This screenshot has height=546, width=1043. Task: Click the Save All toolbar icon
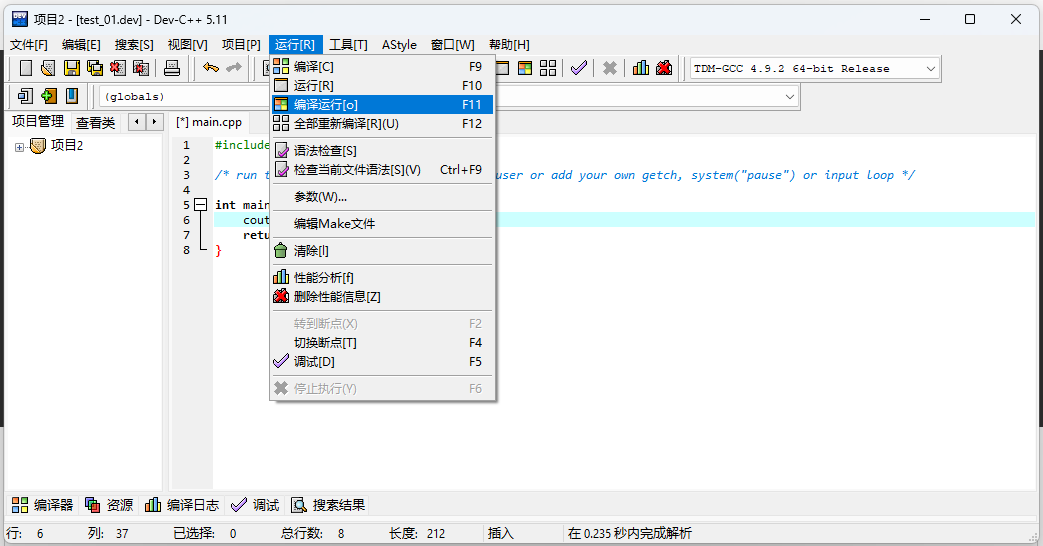point(95,68)
